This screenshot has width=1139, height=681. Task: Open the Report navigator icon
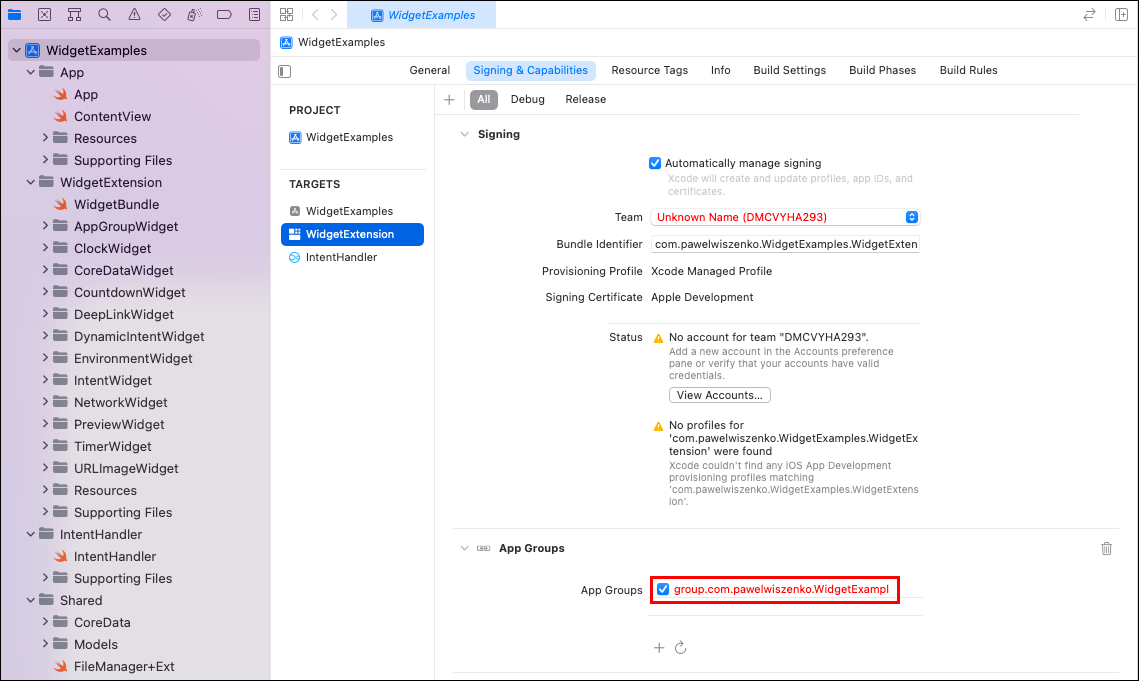click(254, 15)
